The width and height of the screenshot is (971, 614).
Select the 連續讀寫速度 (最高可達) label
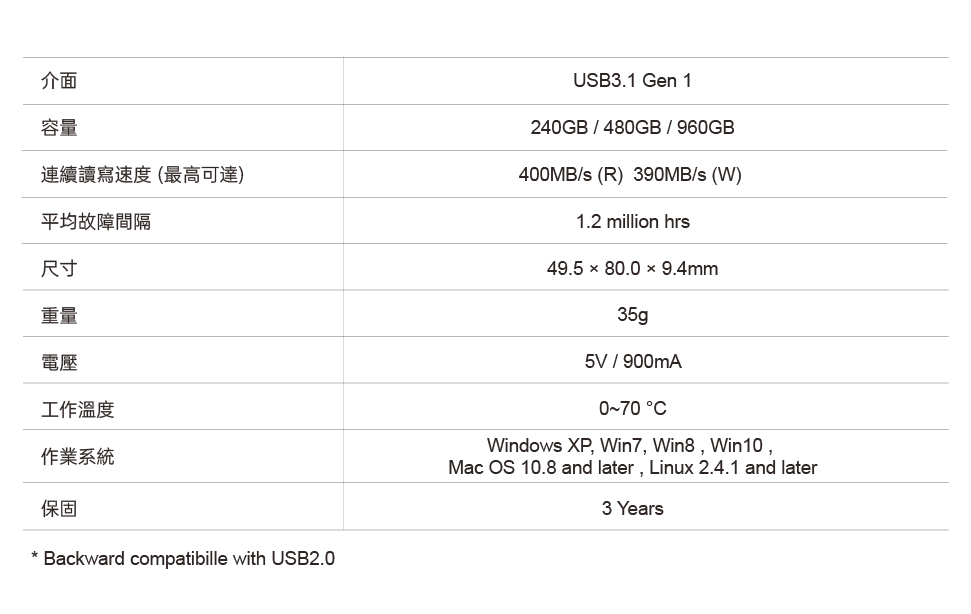tap(142, 175)
